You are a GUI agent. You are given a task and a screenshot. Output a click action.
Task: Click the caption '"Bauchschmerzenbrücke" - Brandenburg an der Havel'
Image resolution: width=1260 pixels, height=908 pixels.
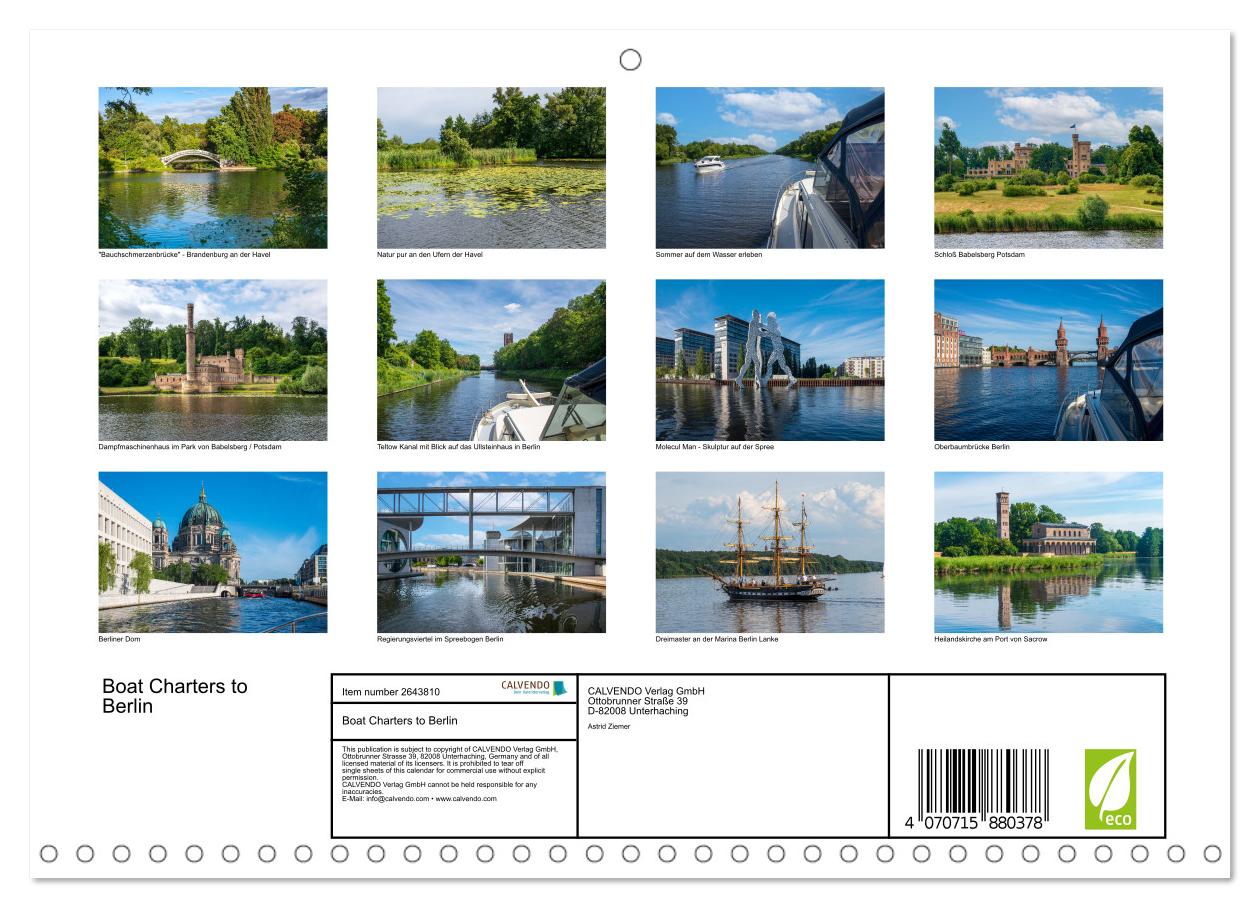[184, 255]
